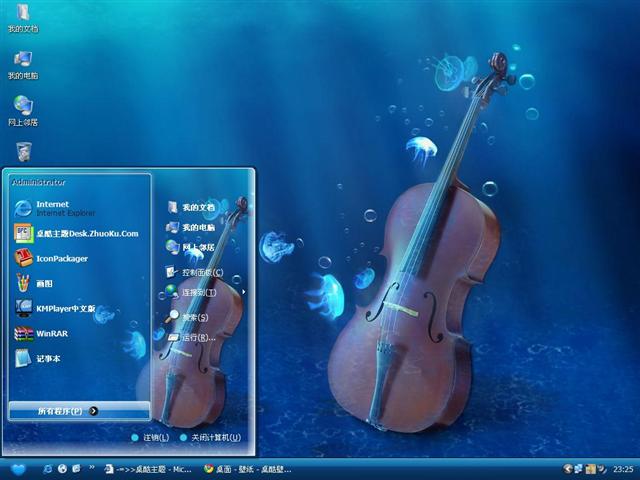Open 我的电脑 in Start menu right pane
The image size is (640, 480).
[191, 227]
